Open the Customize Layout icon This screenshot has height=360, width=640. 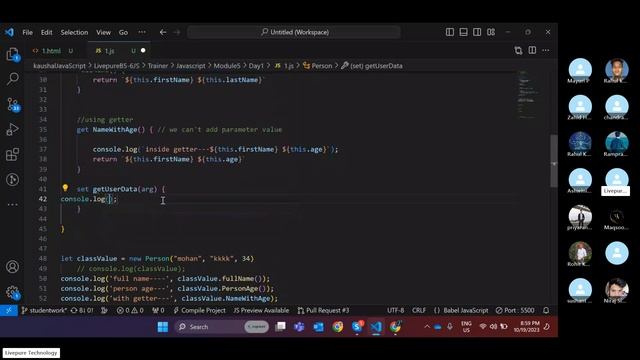[x=491, y=32]
